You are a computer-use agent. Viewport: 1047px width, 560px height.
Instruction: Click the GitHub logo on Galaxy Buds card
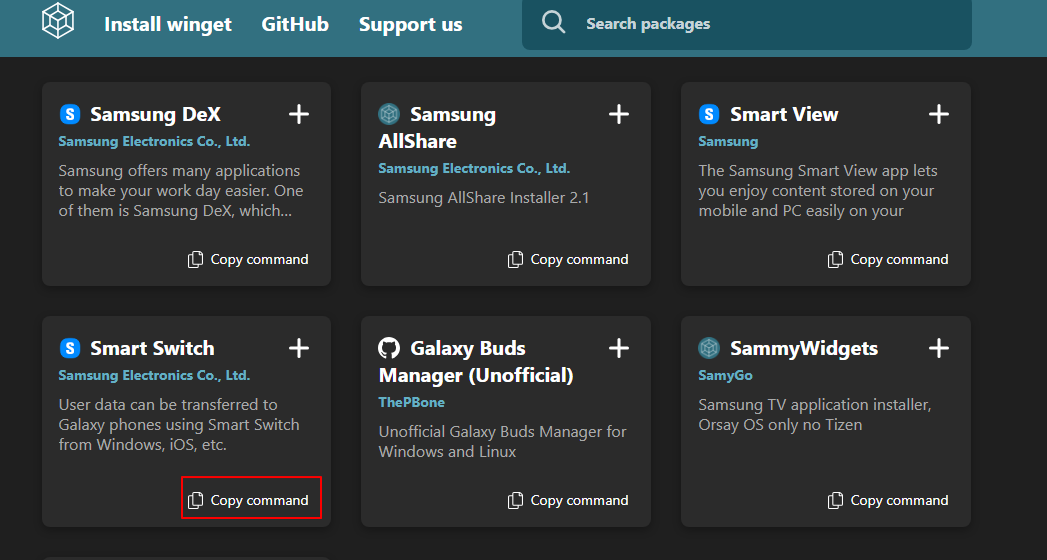click(389, 348)
